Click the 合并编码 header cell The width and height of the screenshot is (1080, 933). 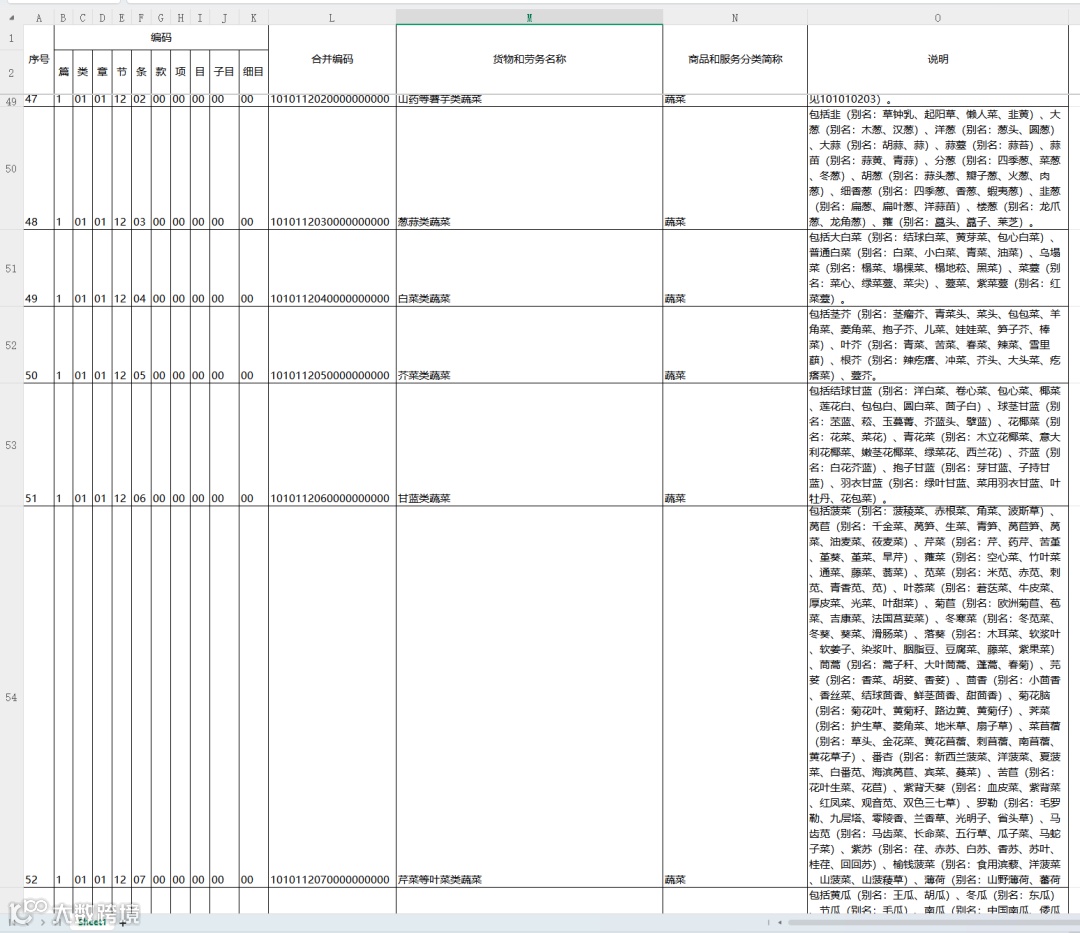(x=332, y=59)
